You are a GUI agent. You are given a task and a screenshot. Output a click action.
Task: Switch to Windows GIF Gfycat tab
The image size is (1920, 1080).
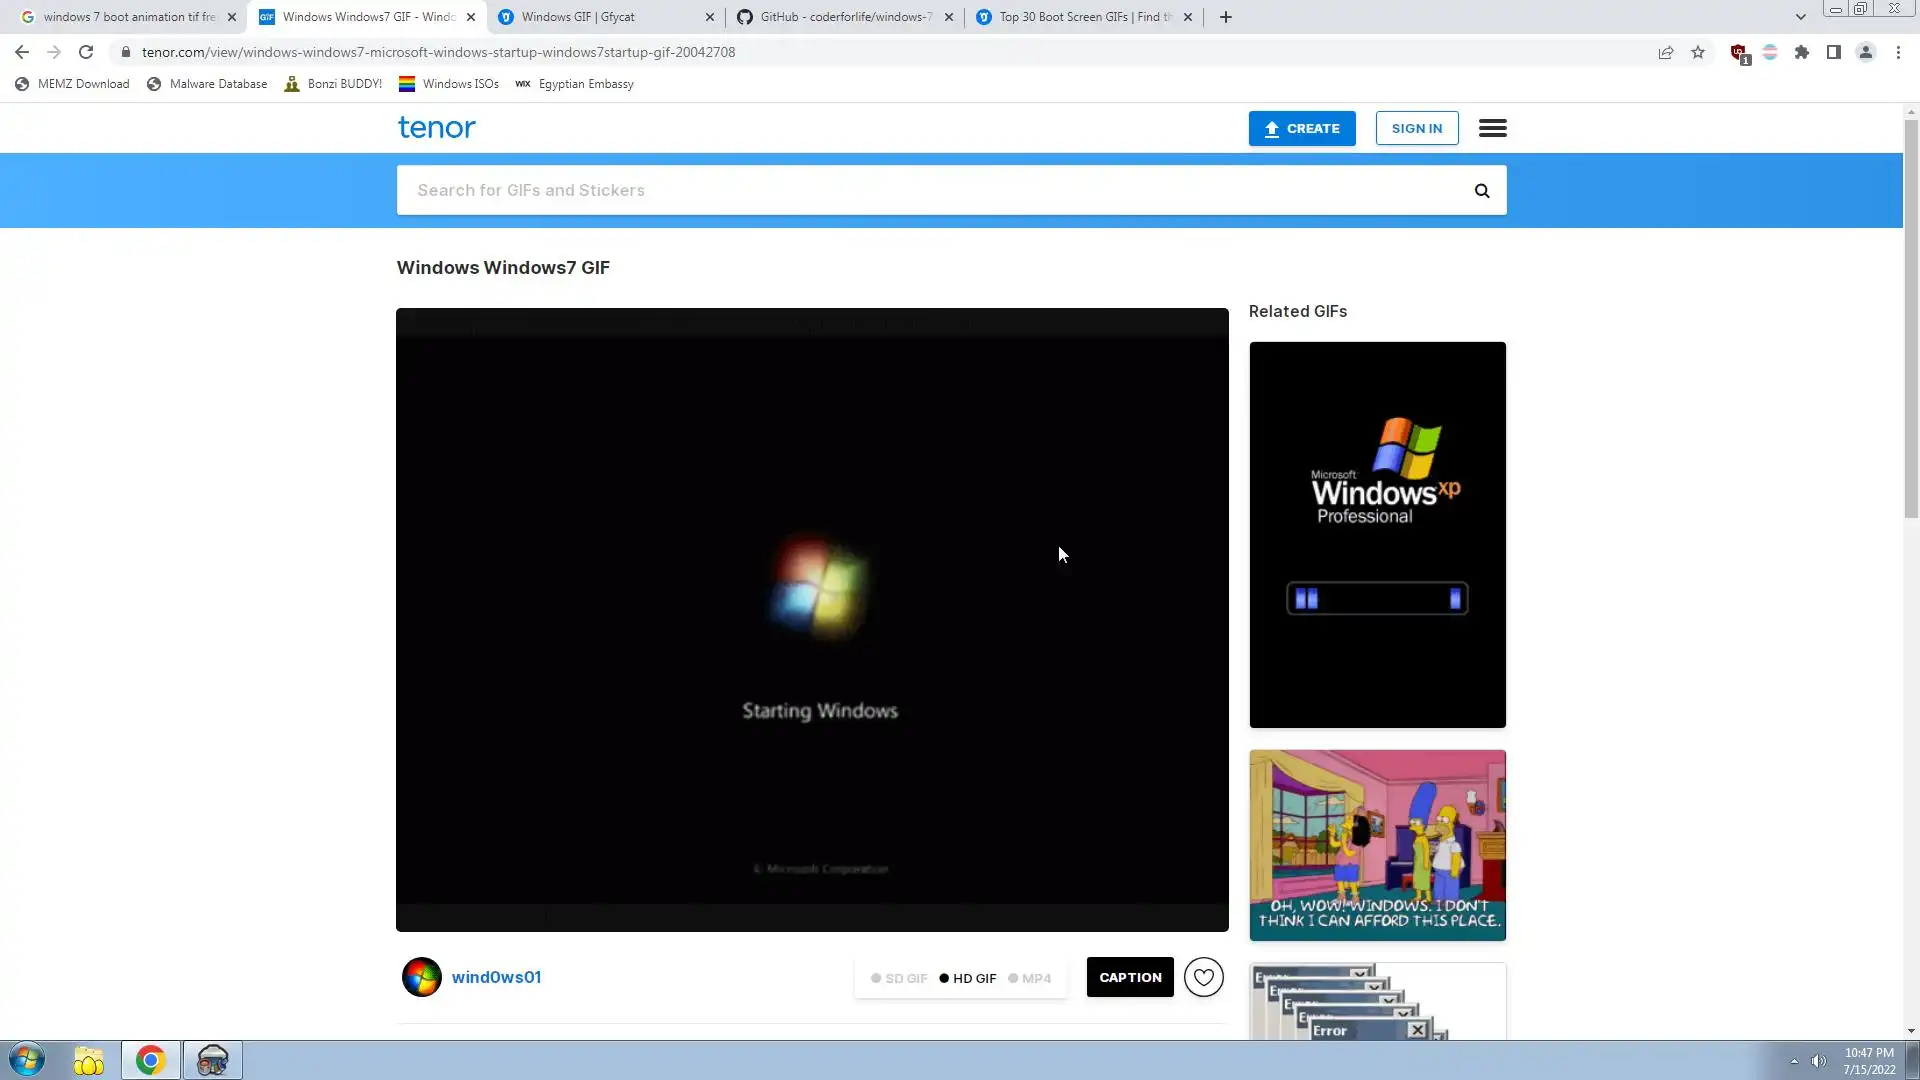(x=600, y=17)
